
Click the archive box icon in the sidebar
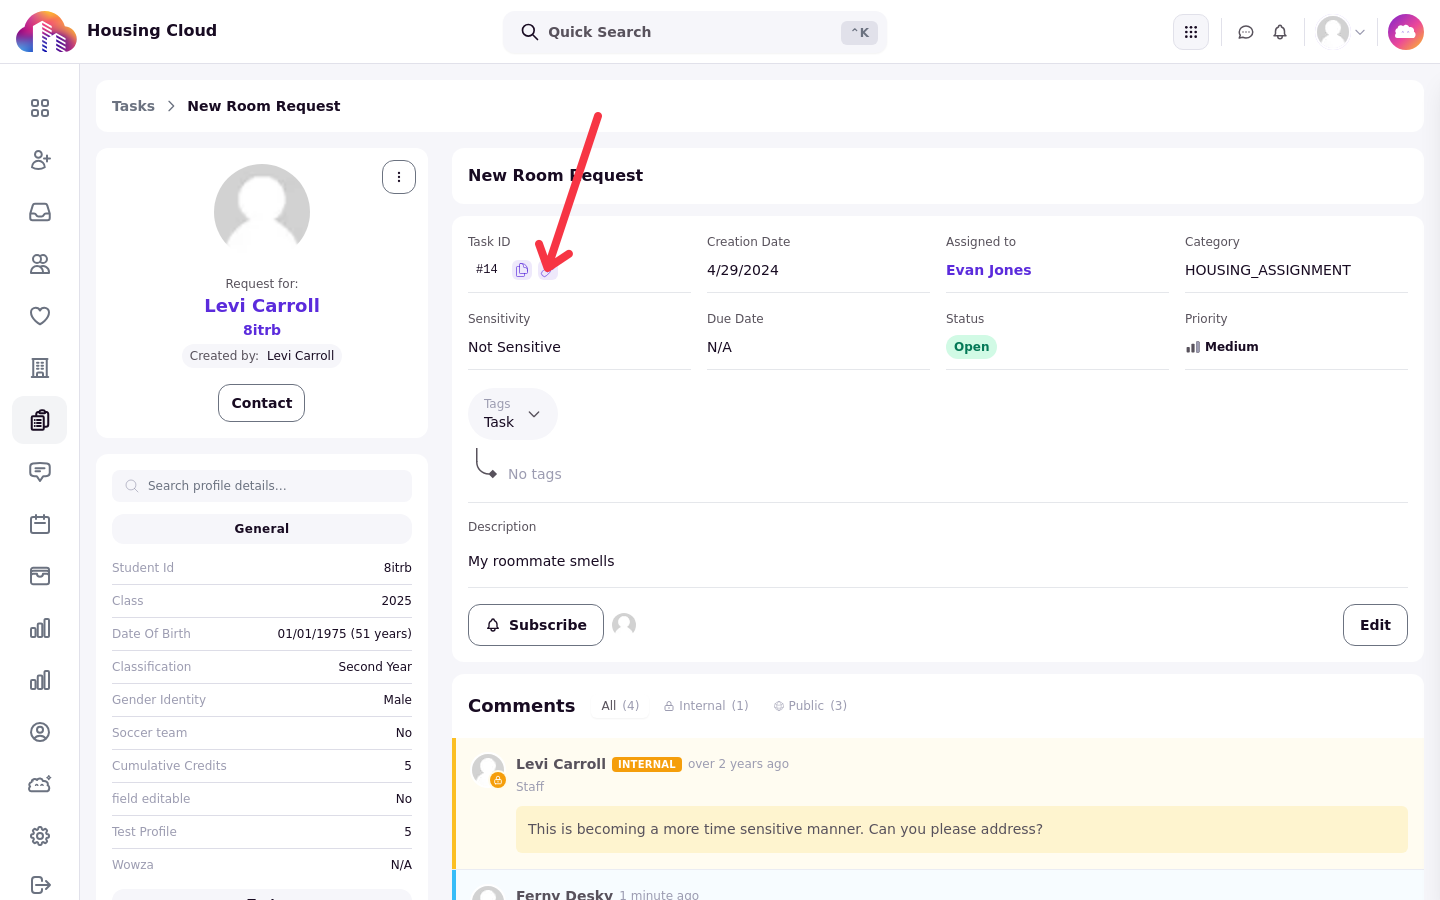40,576
